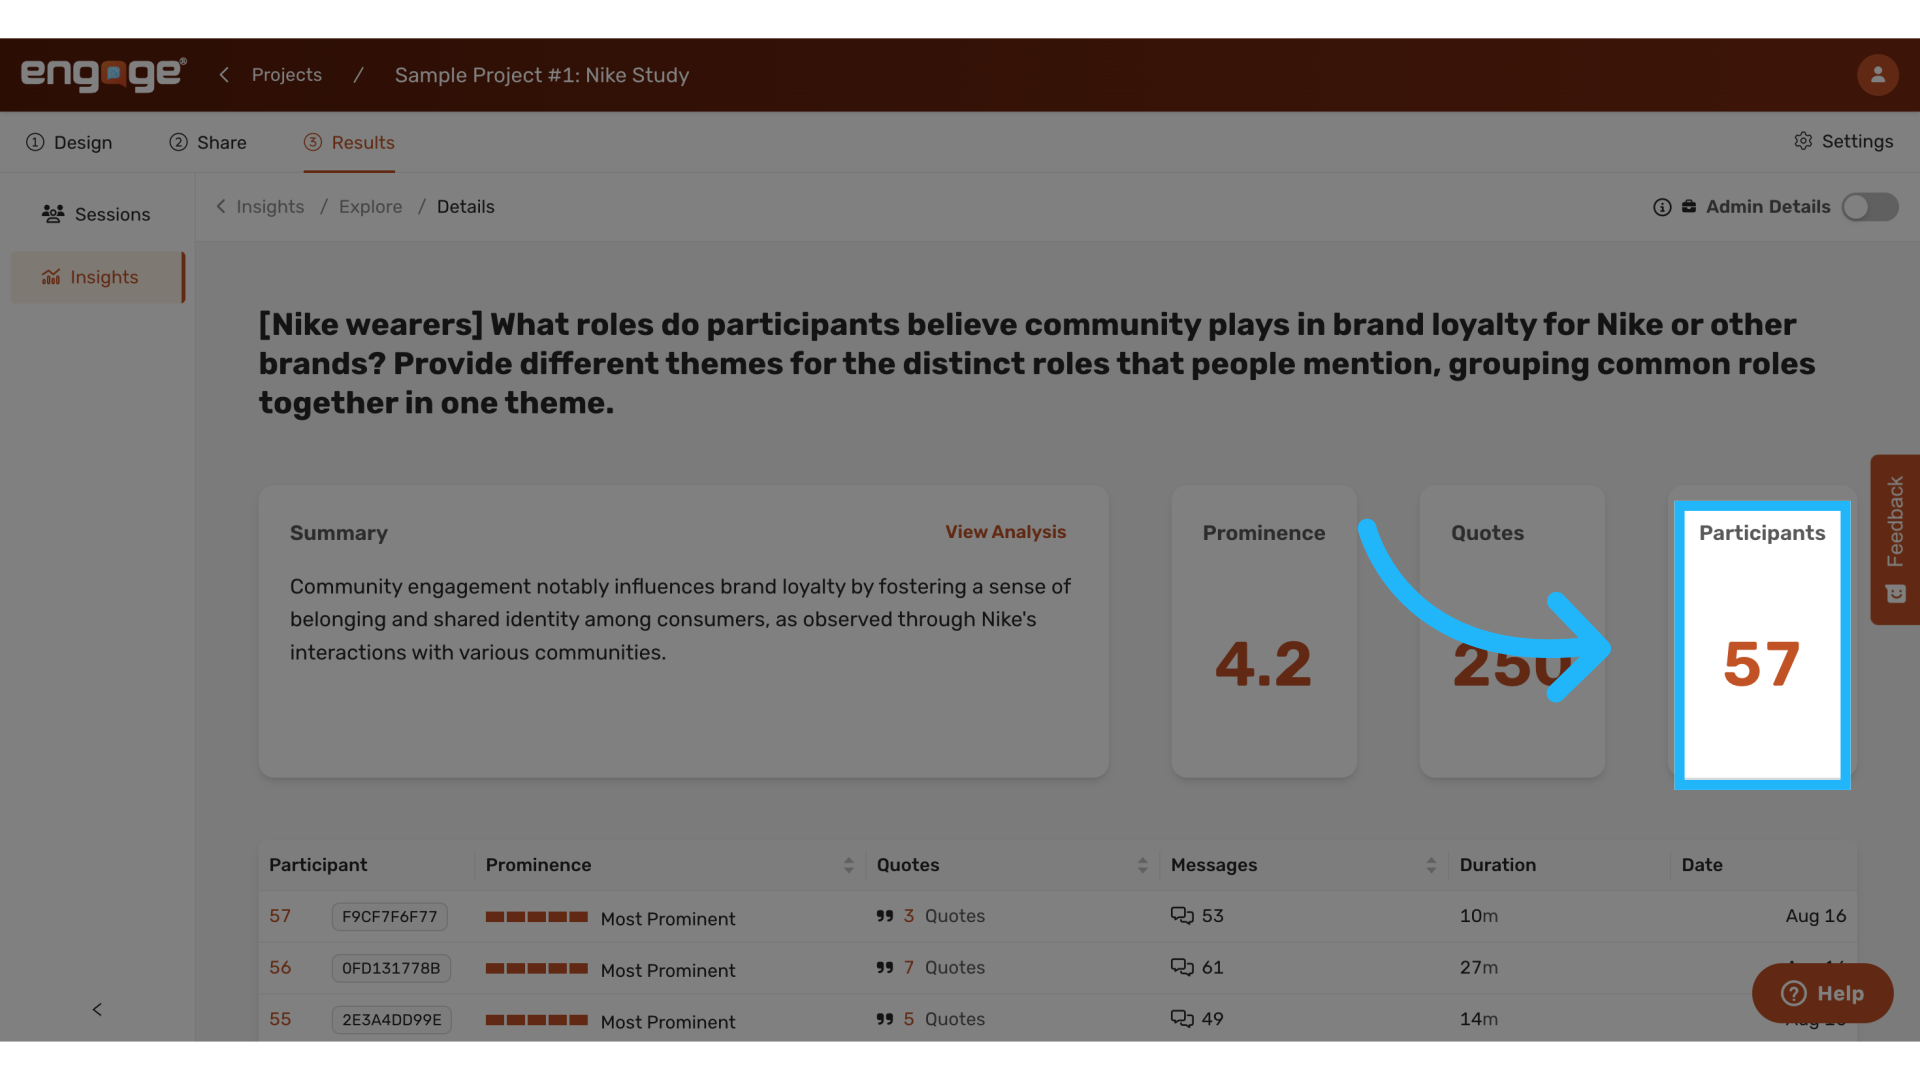Click the back chevron beside Insights breadcrumb

[x=221, y=206]
